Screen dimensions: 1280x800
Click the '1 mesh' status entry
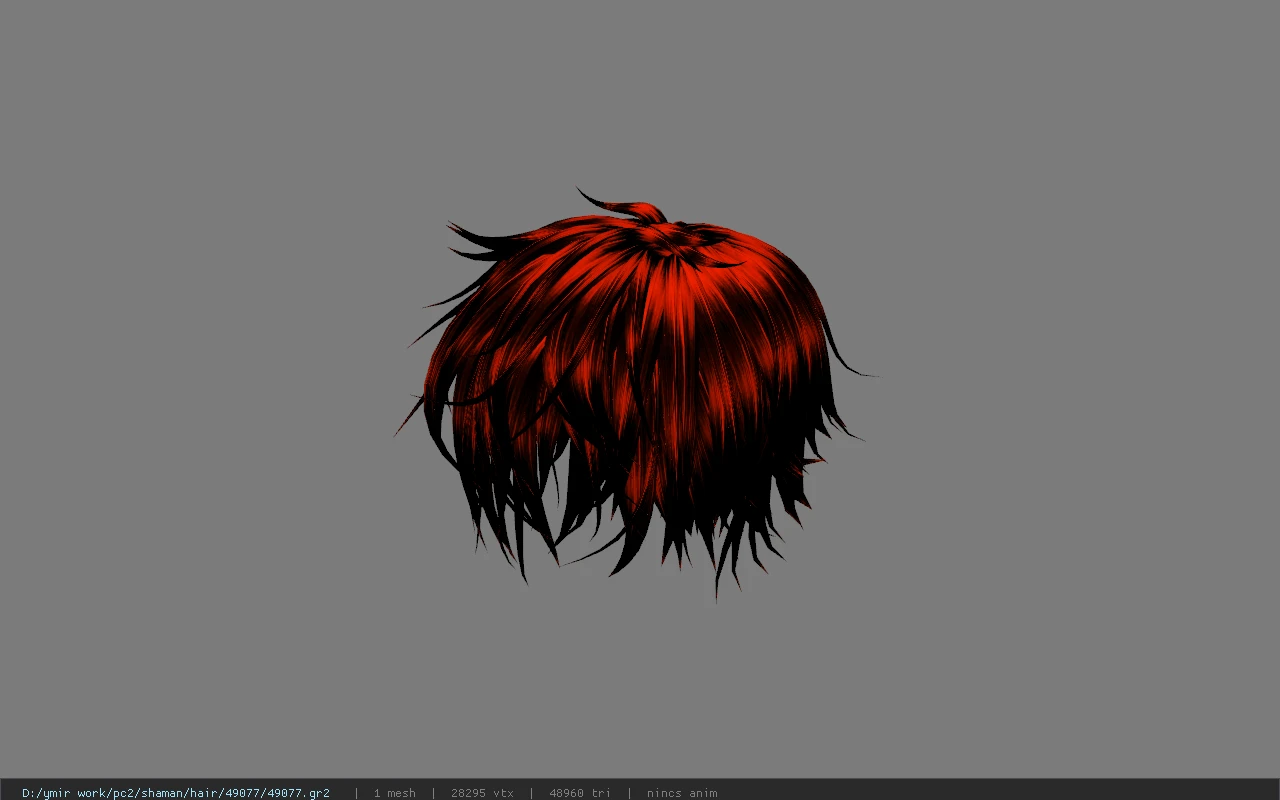(394, 793)
